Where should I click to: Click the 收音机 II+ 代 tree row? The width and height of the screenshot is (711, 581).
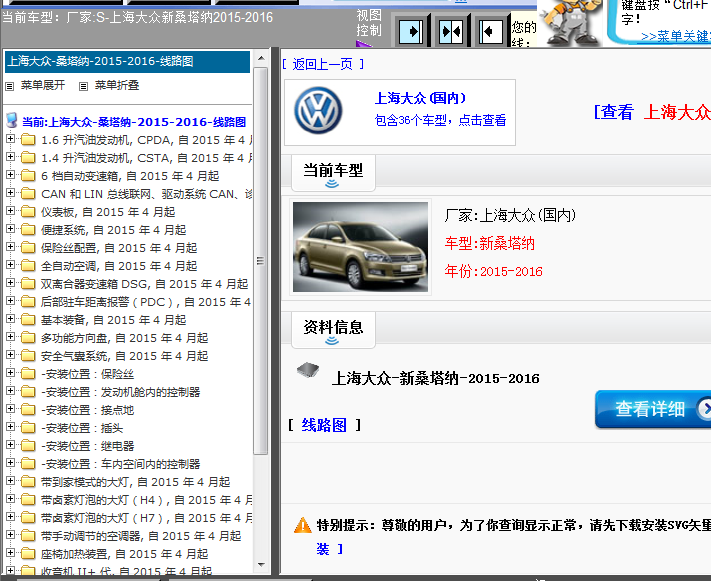click(127, 571)
